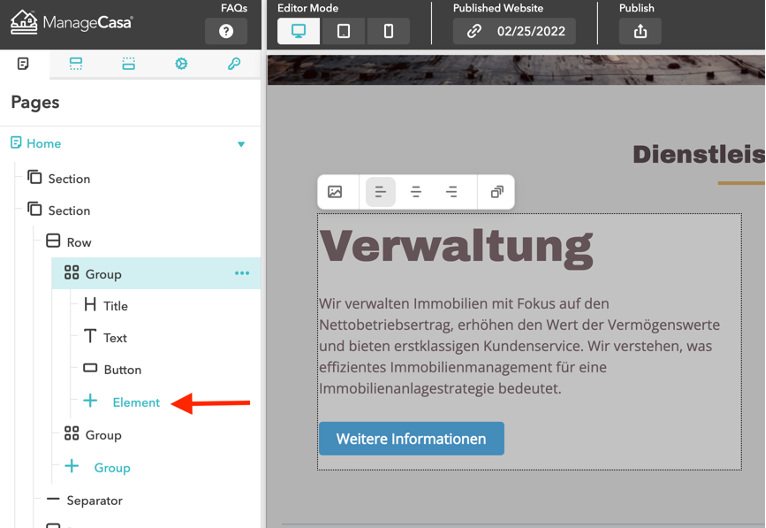Open the Group three-dots options menu
Screen dimensions: 766x528
tap(242, 273)
